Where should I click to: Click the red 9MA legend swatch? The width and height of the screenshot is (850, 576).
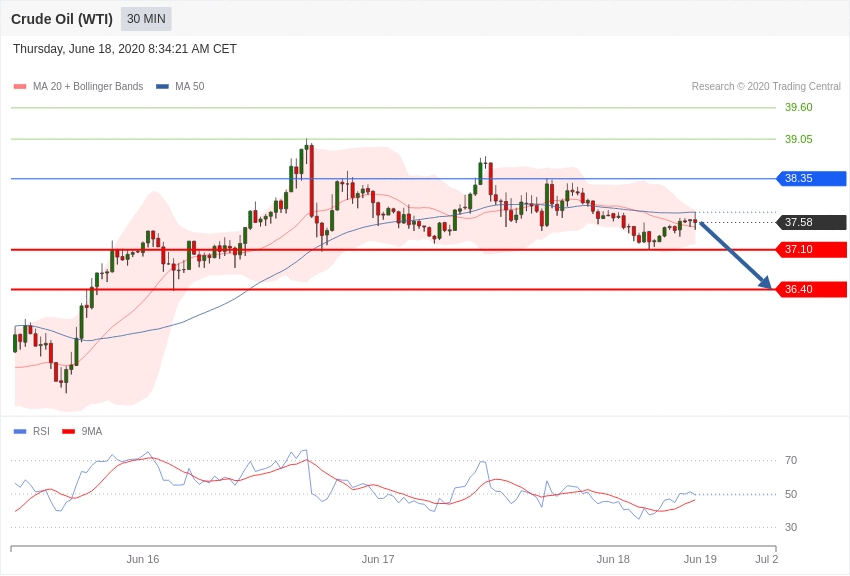pos(69,431)
